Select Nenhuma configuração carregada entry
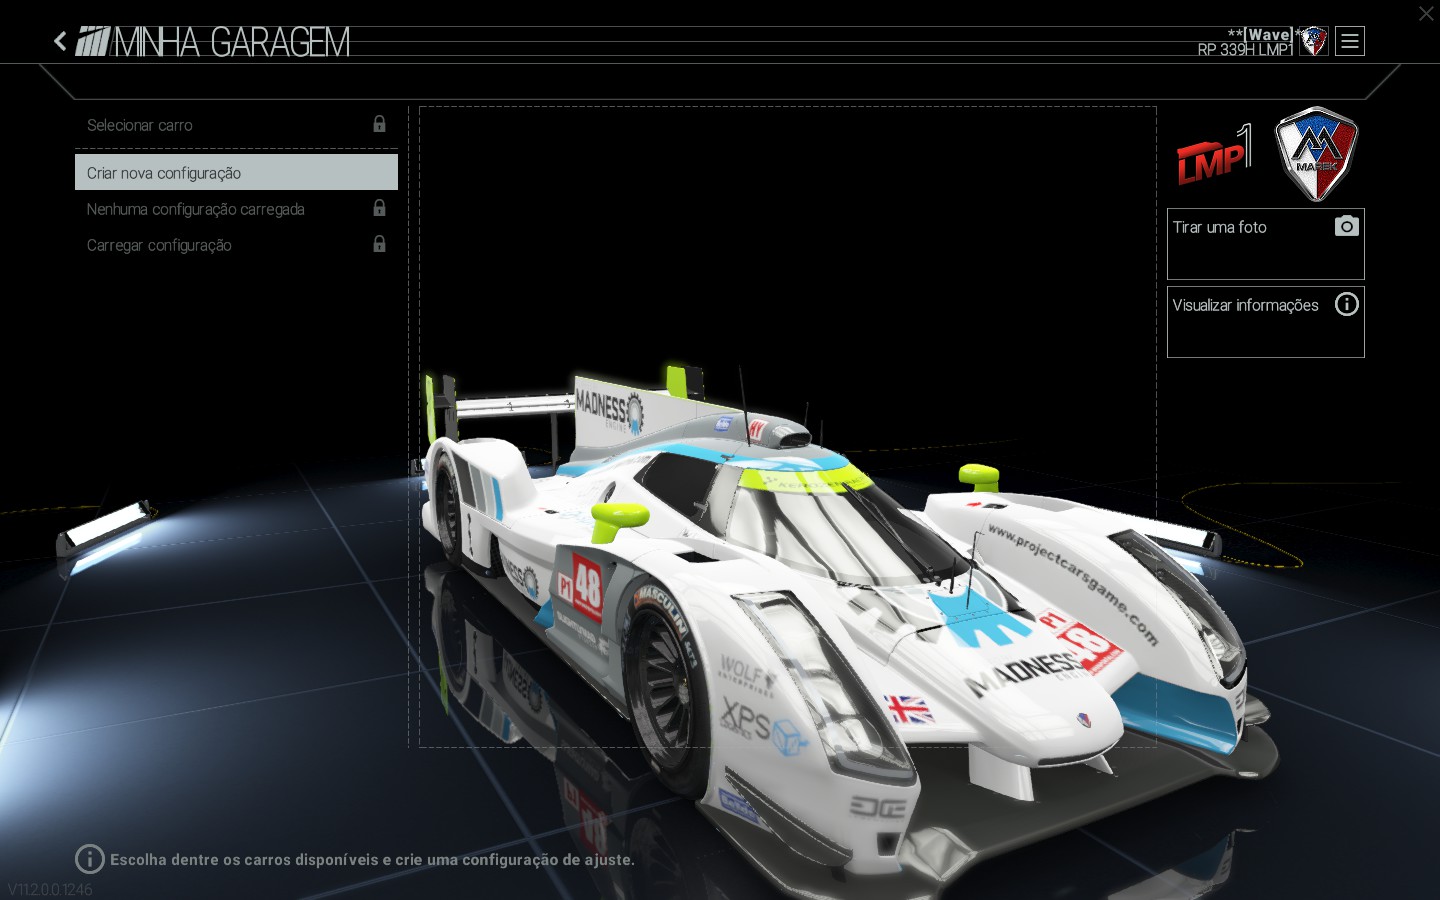 (236, 209)
